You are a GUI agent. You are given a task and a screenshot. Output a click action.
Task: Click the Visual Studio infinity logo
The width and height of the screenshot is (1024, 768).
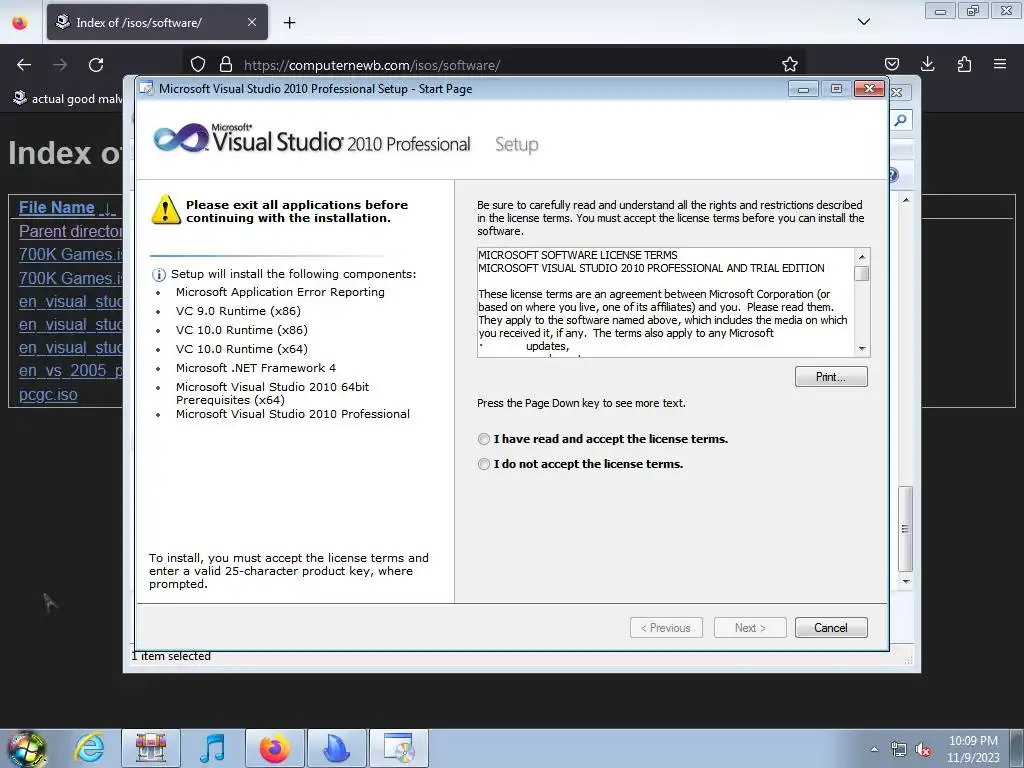[180, 138]
